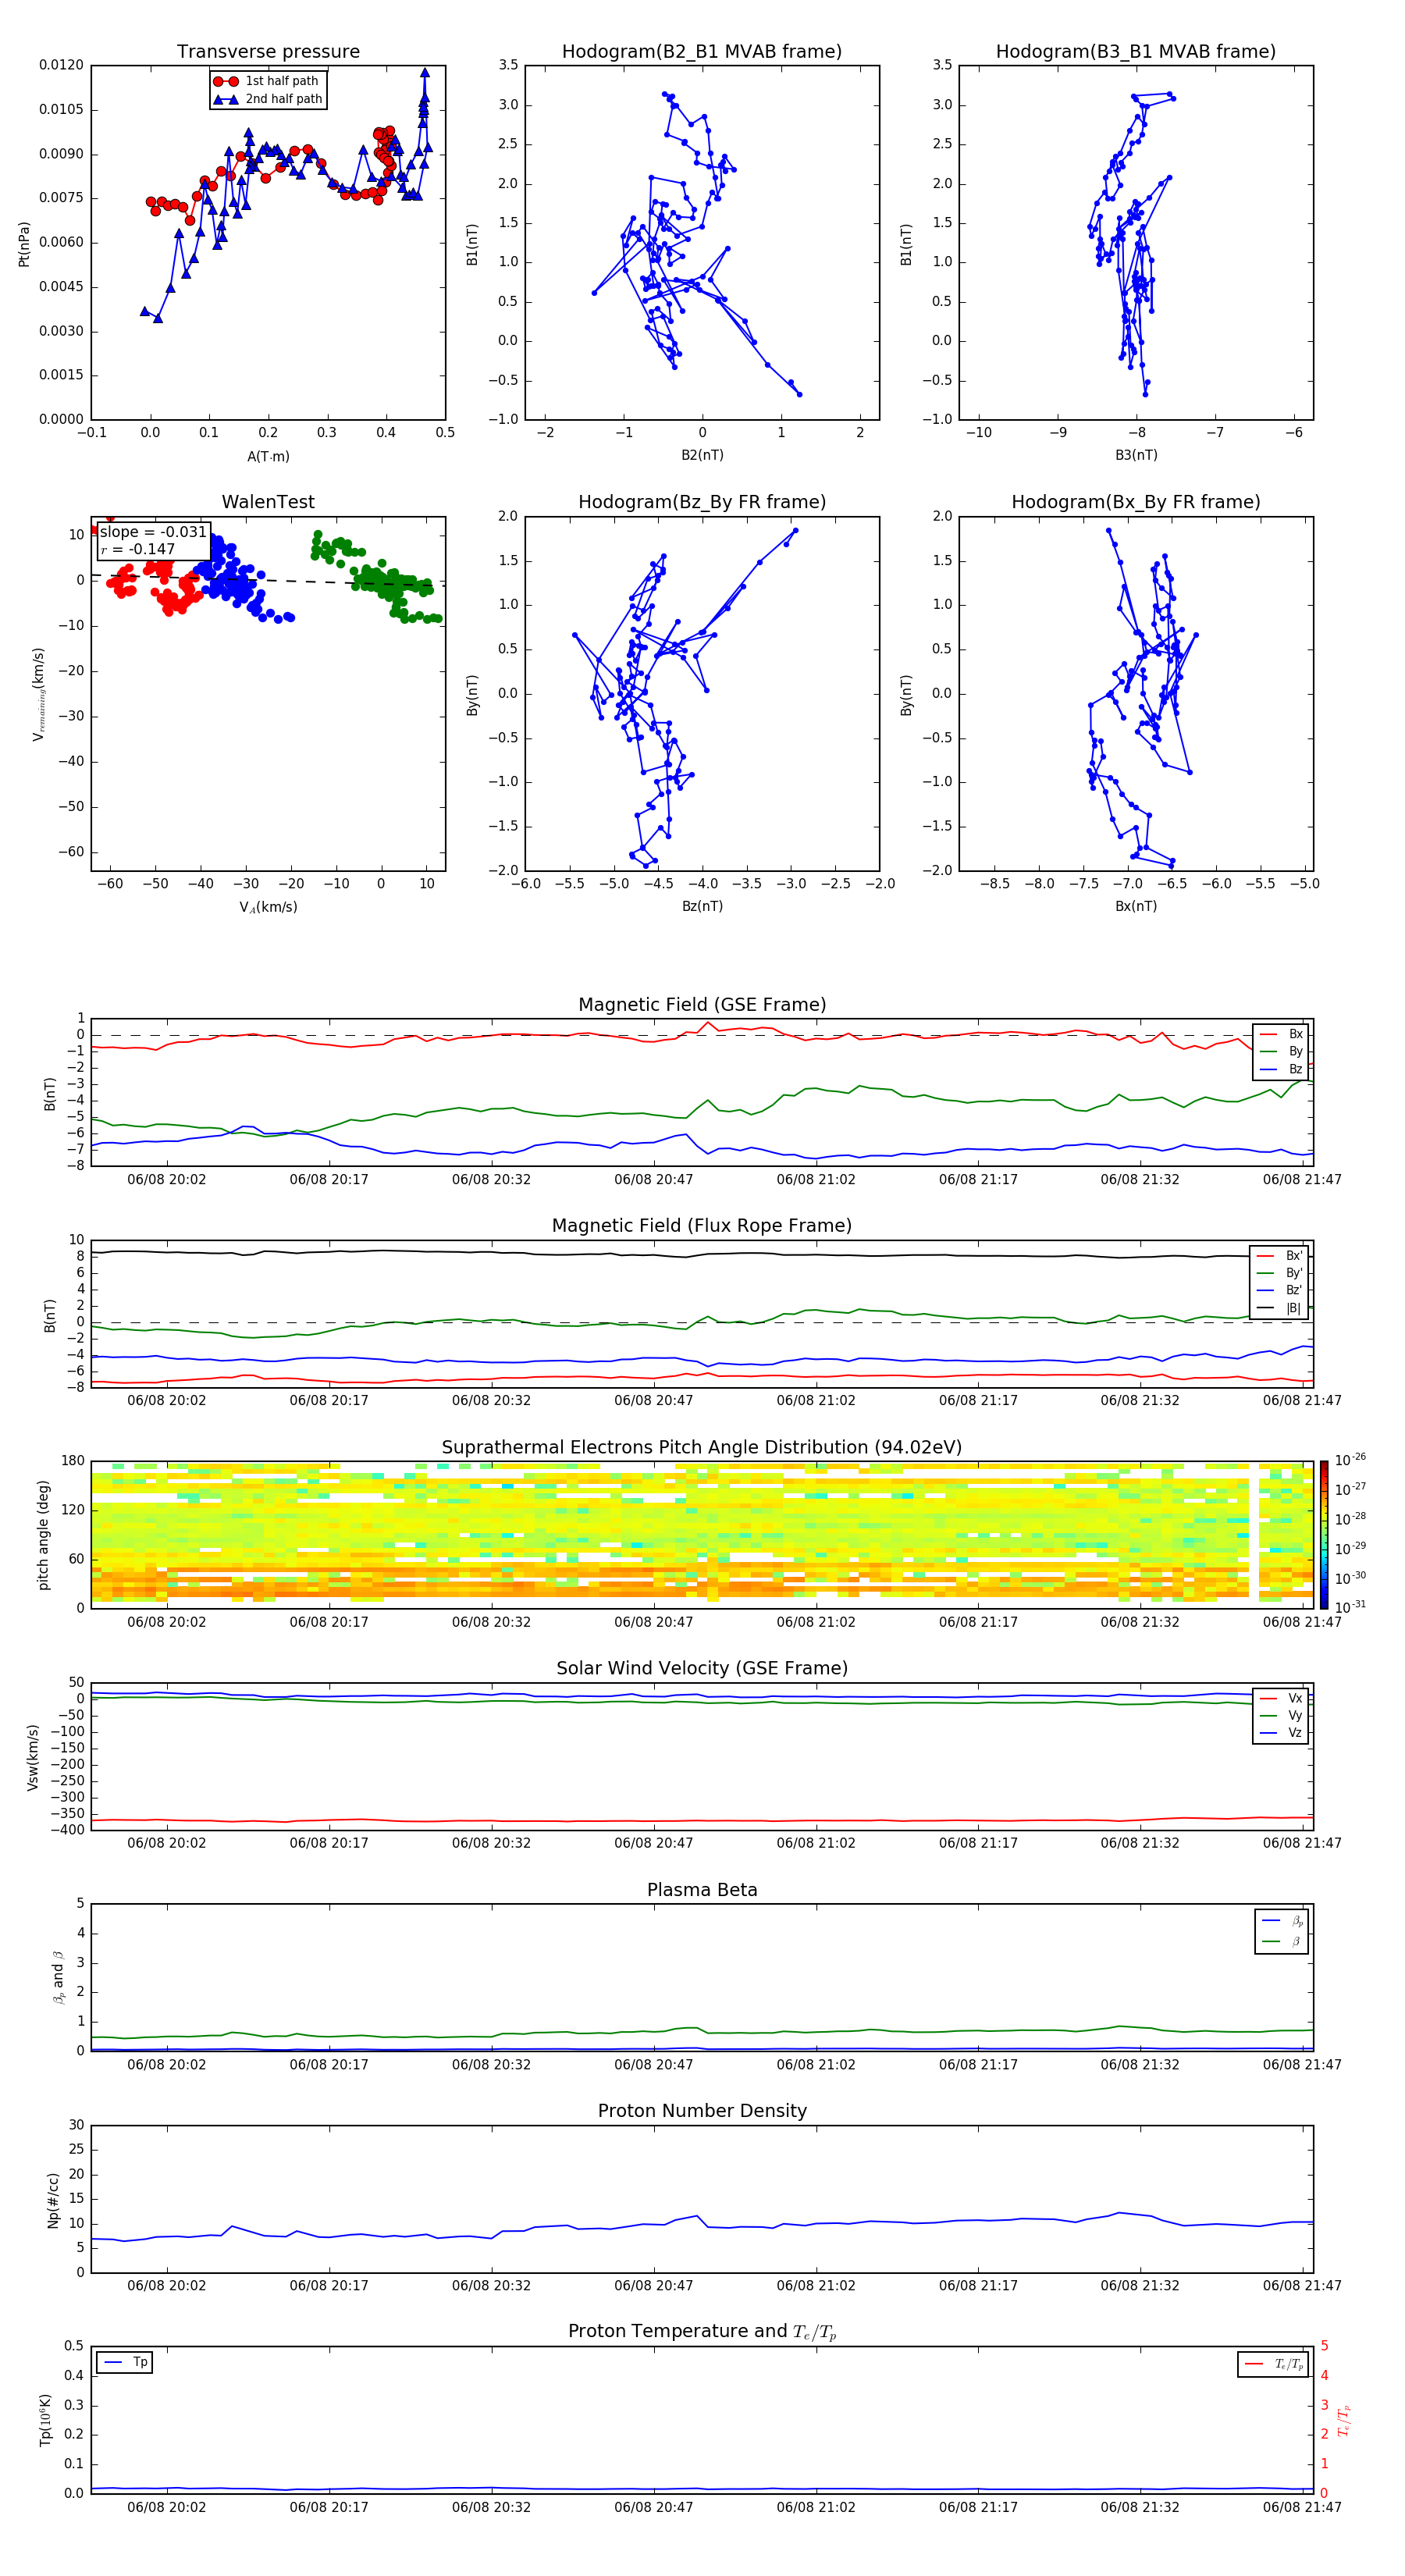The width and height of the screenshot is (1405, 2576).
Task: Click the pitch angle colorbar
Action: pos(1324,1534)
